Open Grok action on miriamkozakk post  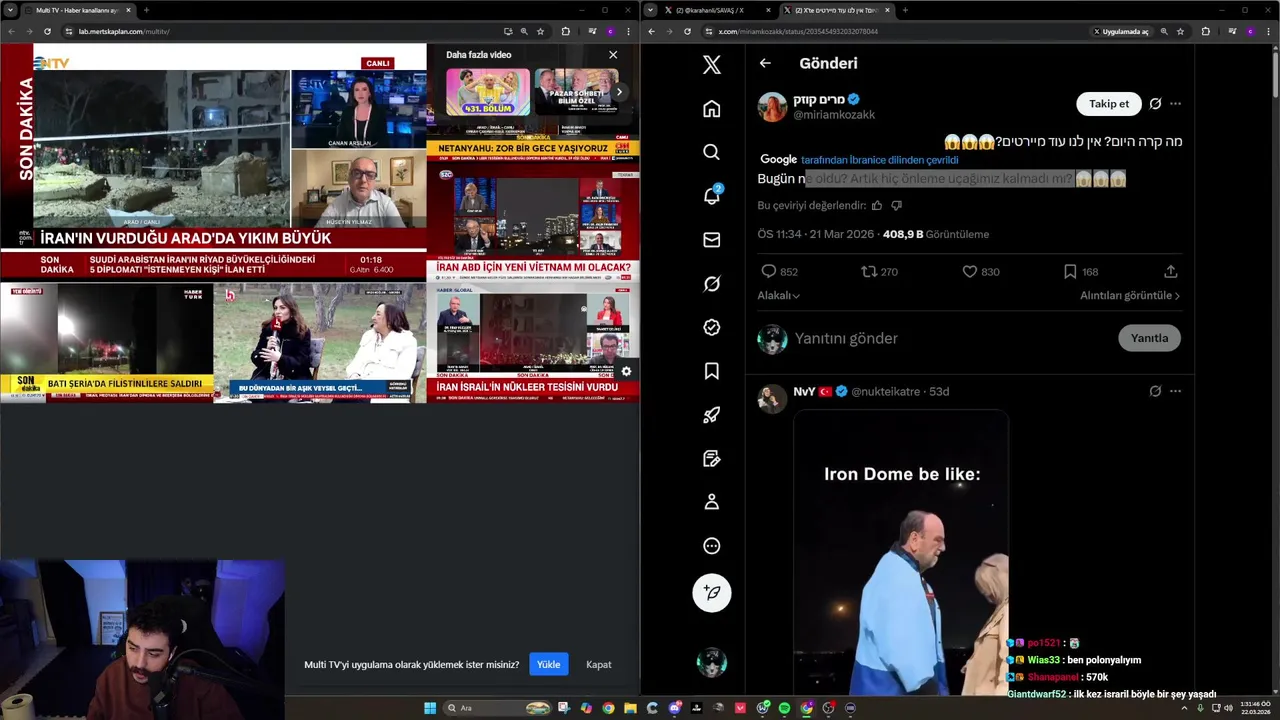[x=1155, y=104]
